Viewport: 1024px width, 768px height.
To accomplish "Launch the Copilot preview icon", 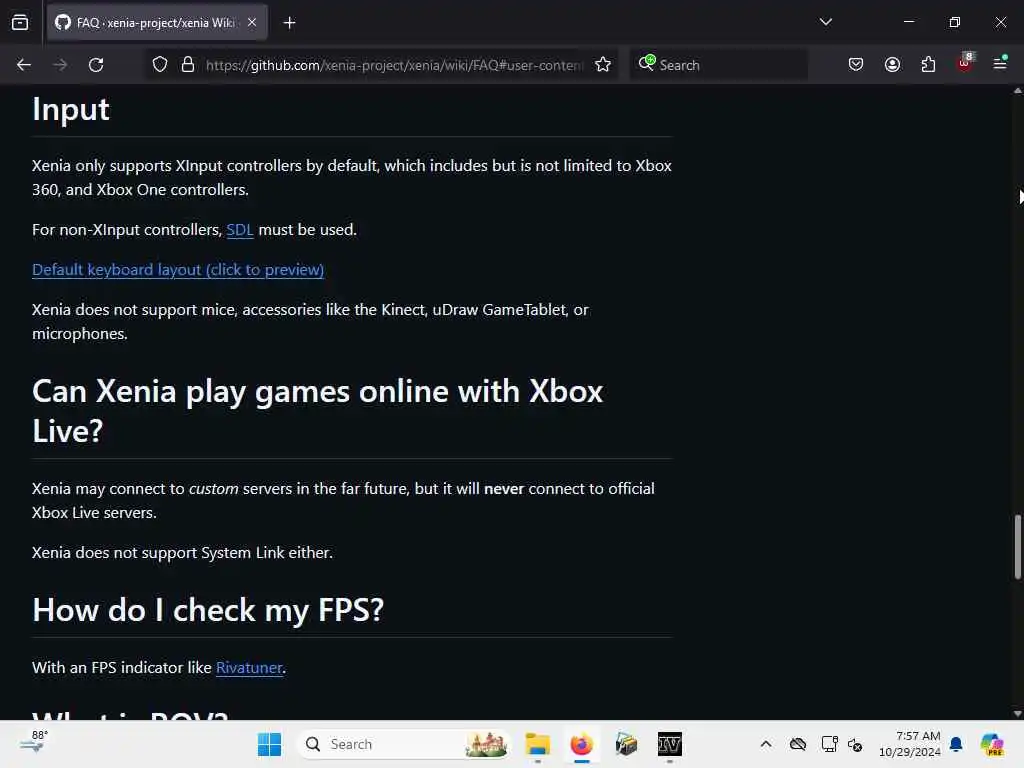I will (992, 744).
